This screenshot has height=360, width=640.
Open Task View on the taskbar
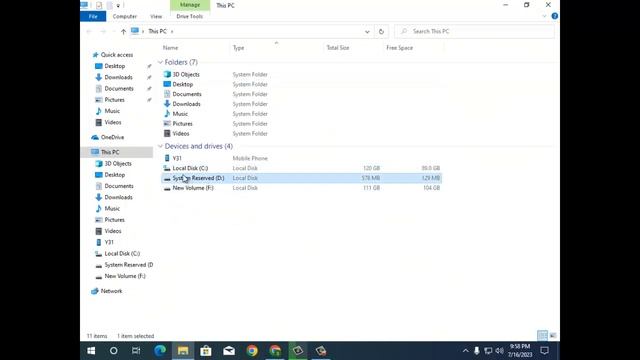pos(136,351)
